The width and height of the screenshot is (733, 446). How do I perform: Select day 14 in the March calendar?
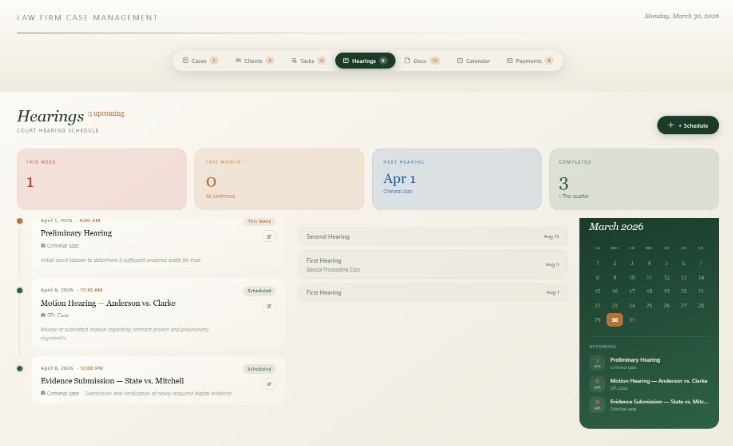(x=701, y=277)
